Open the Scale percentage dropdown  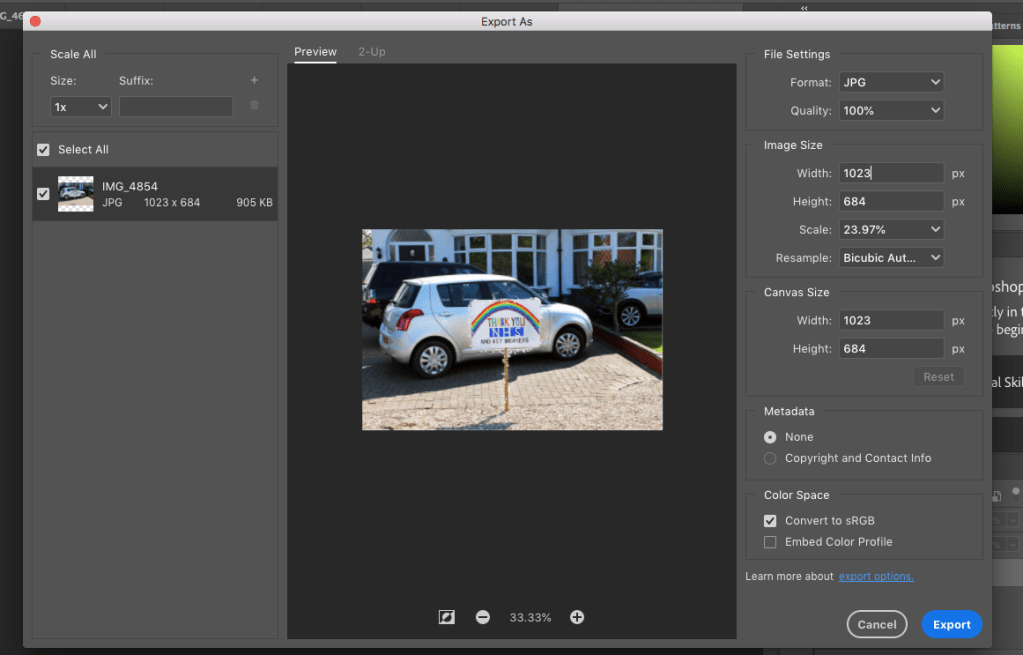(x=891, y=229)
